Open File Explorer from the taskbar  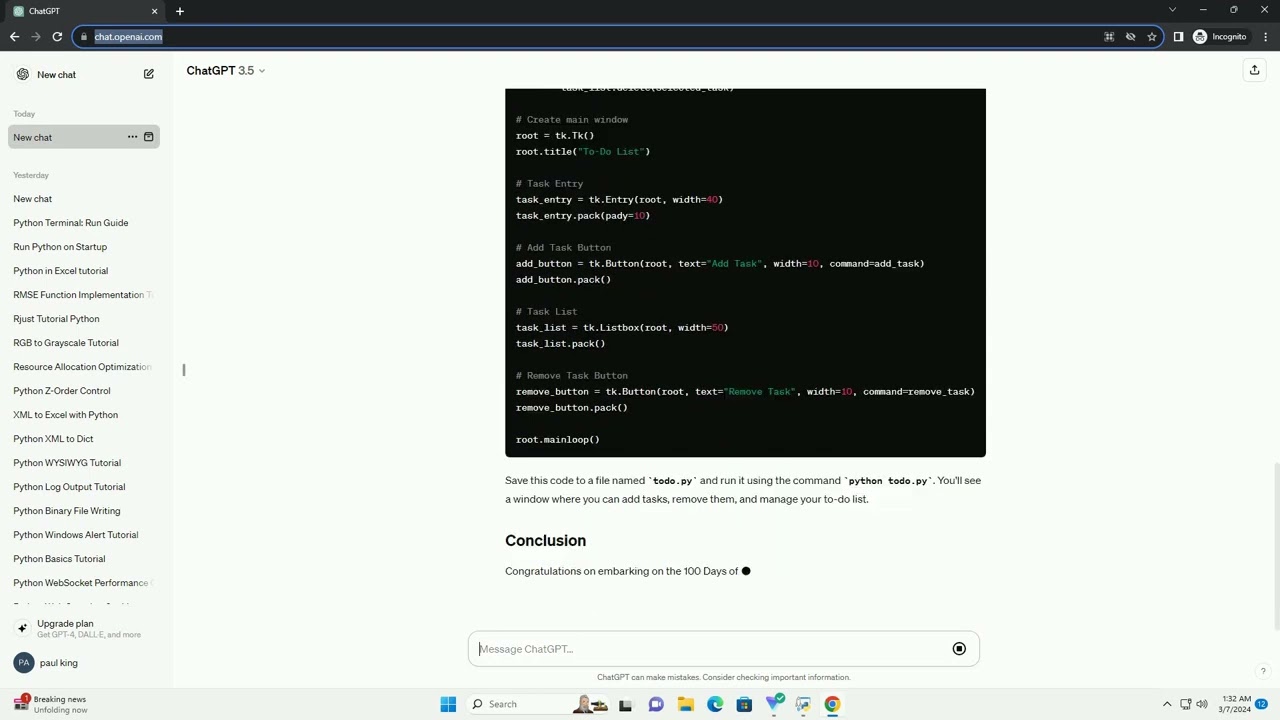686,704
